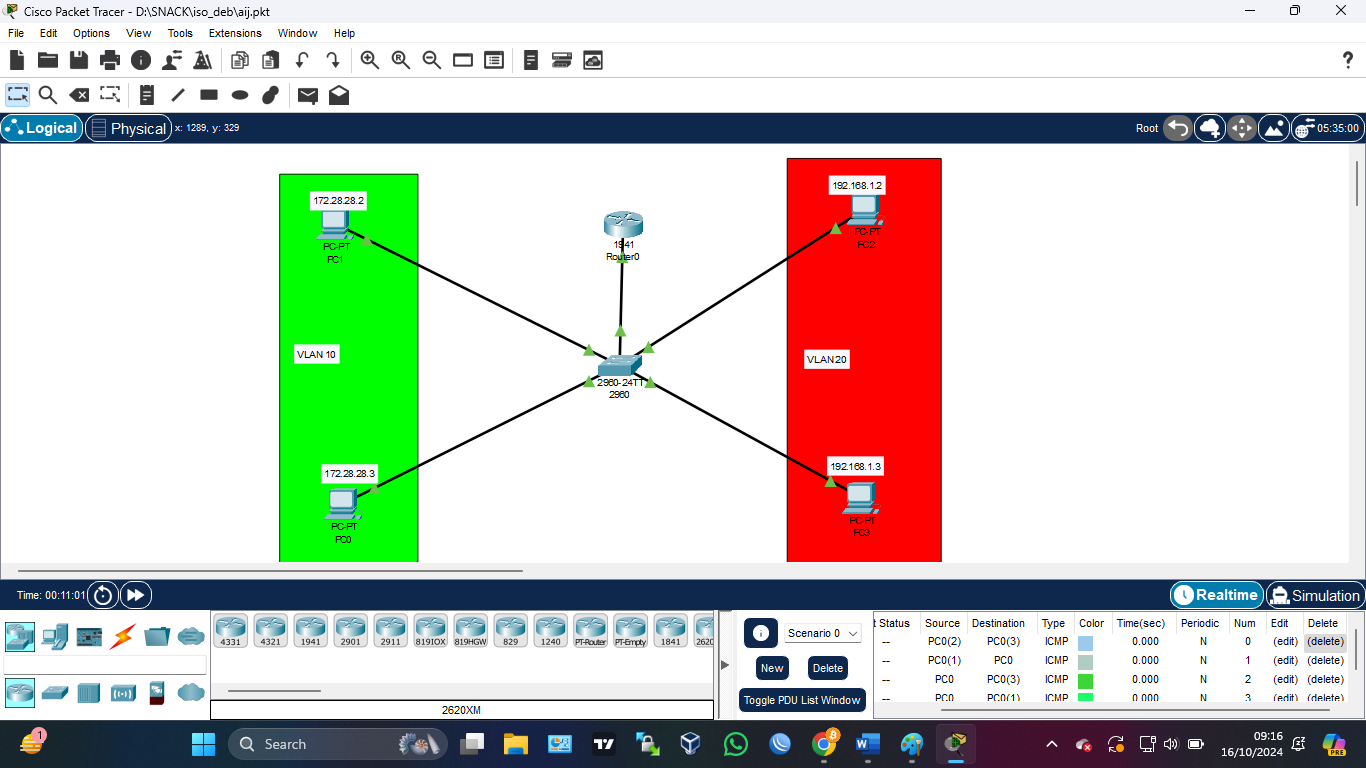Open the Edit menu
1366x768 pixels.
48,33
